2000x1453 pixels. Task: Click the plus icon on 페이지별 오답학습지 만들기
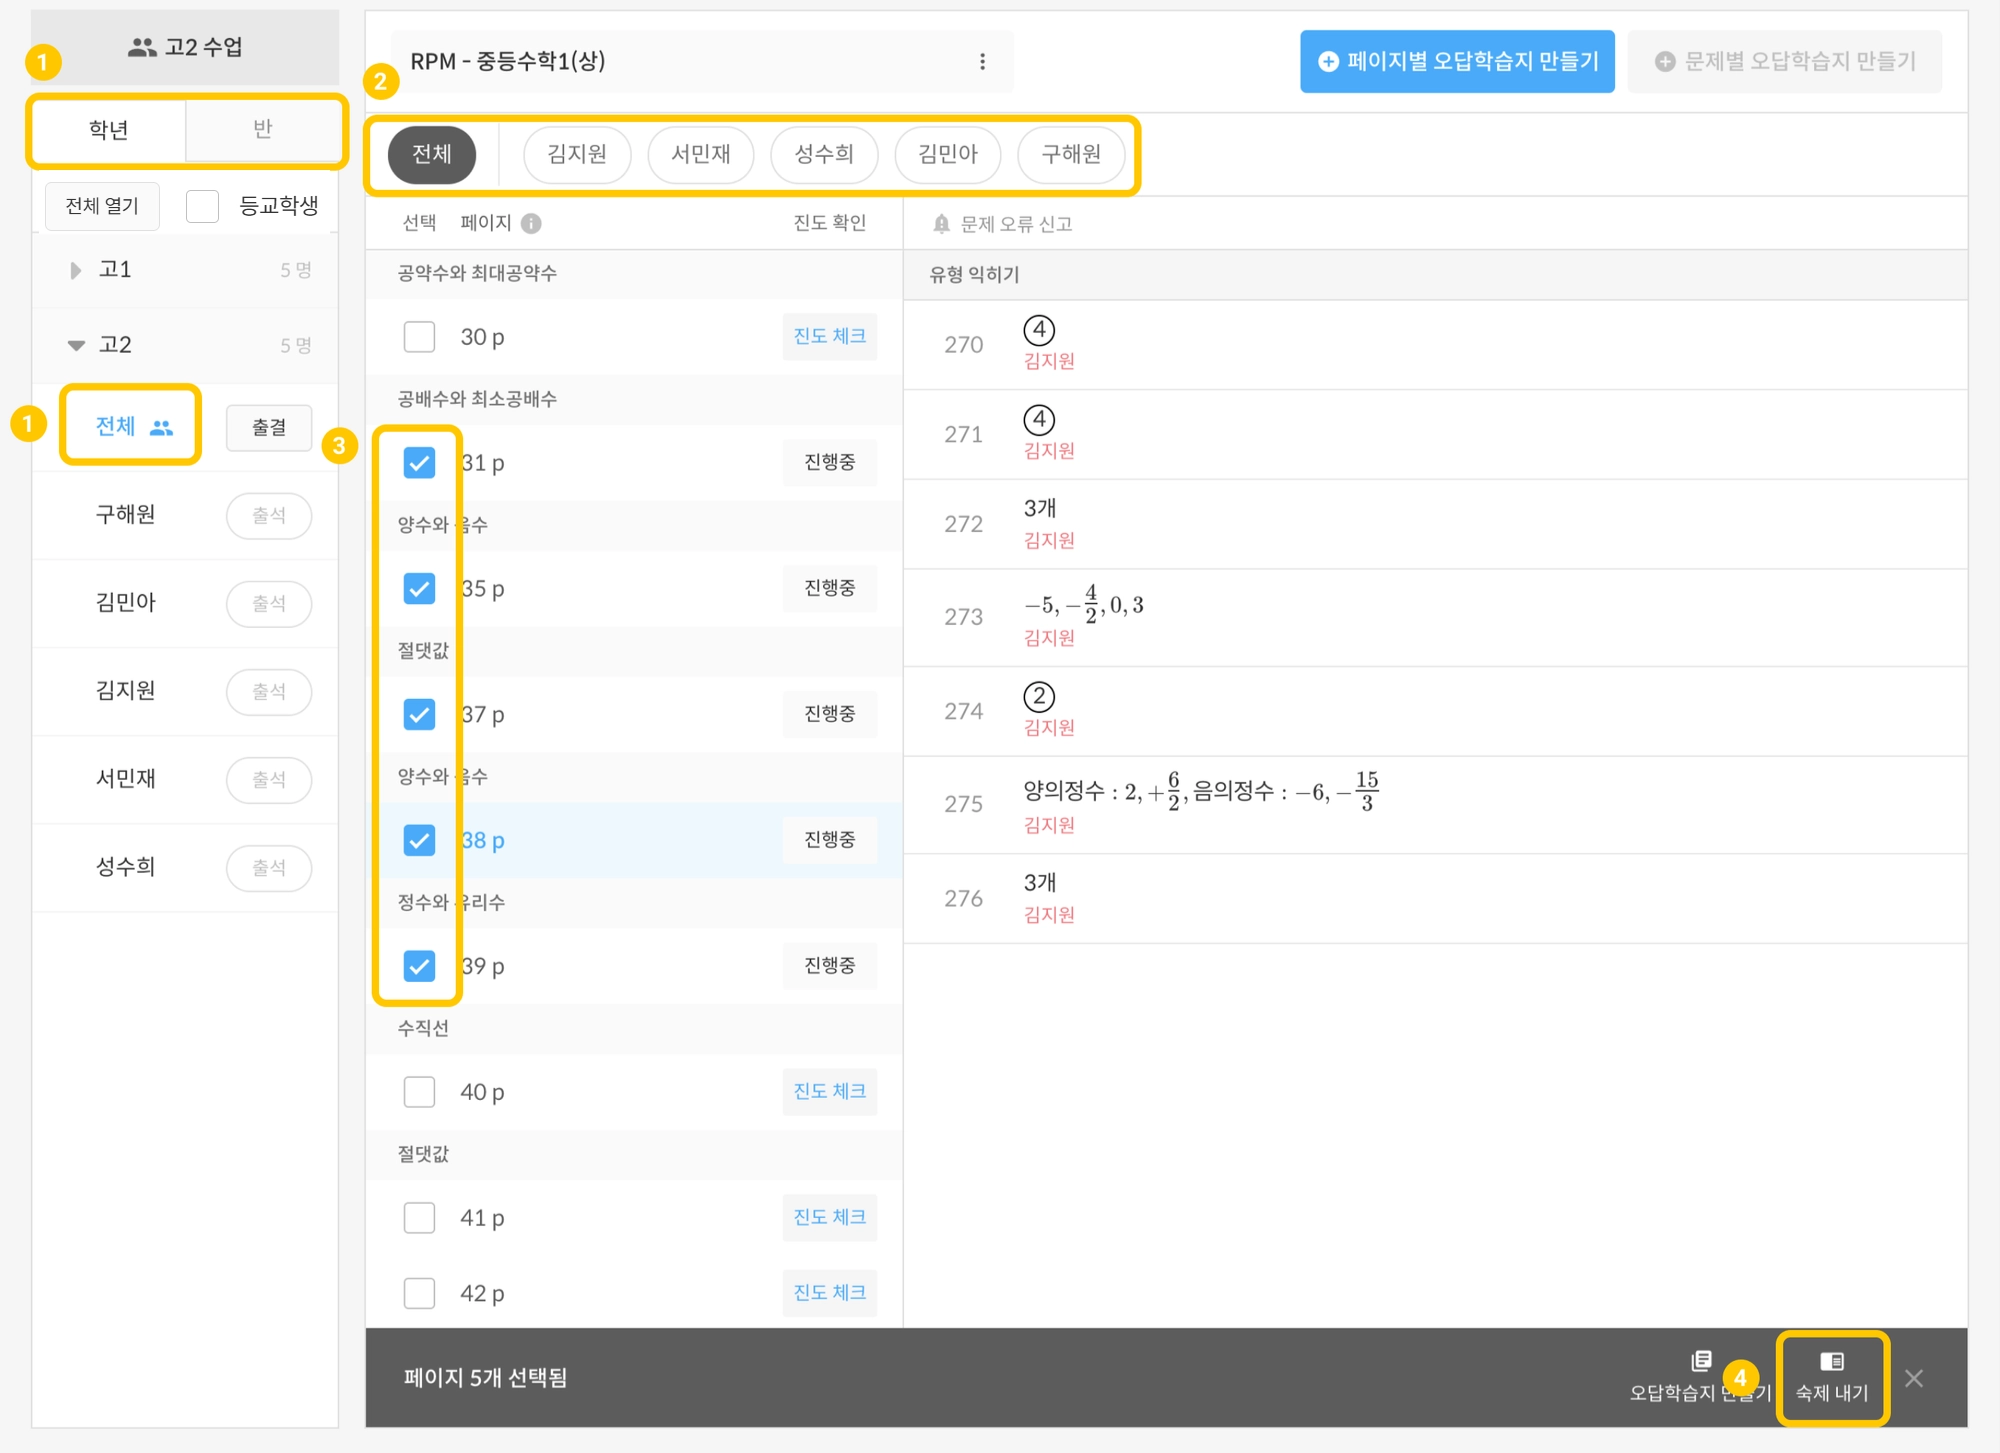coord(1328,61)
